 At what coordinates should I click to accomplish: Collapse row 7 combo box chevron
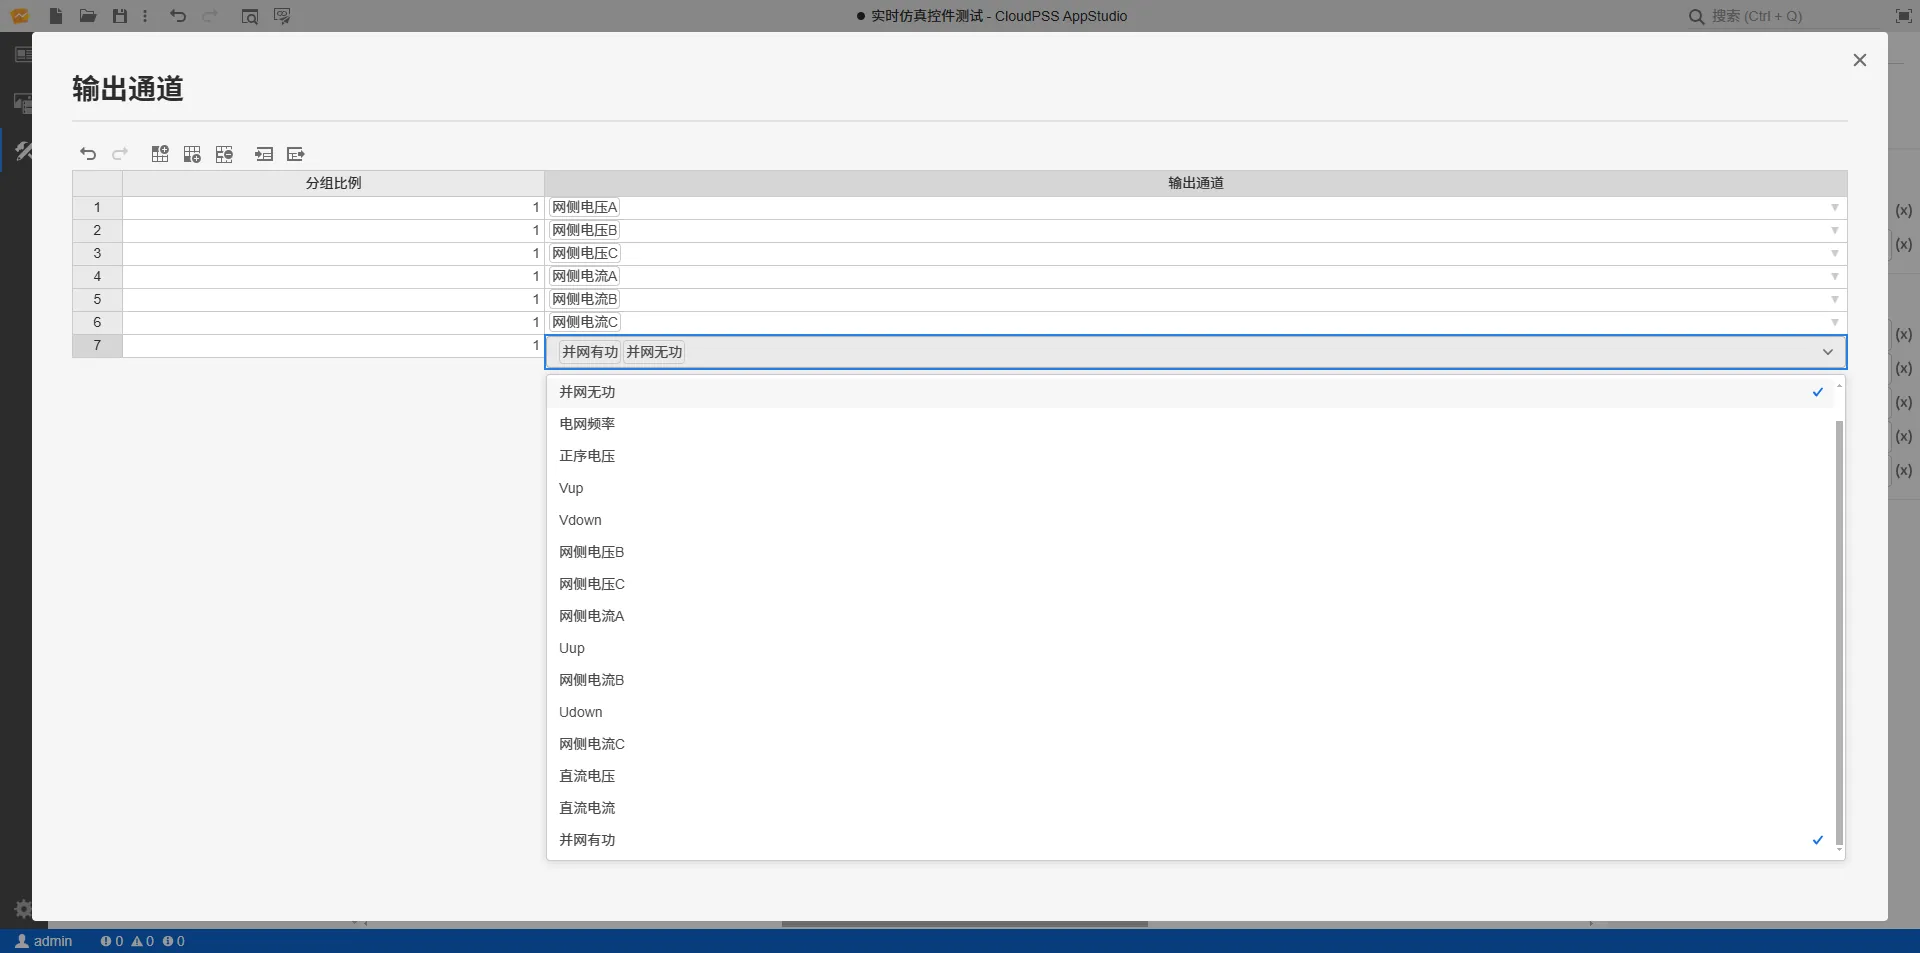pyautogui.click(x=1828, y=352)
